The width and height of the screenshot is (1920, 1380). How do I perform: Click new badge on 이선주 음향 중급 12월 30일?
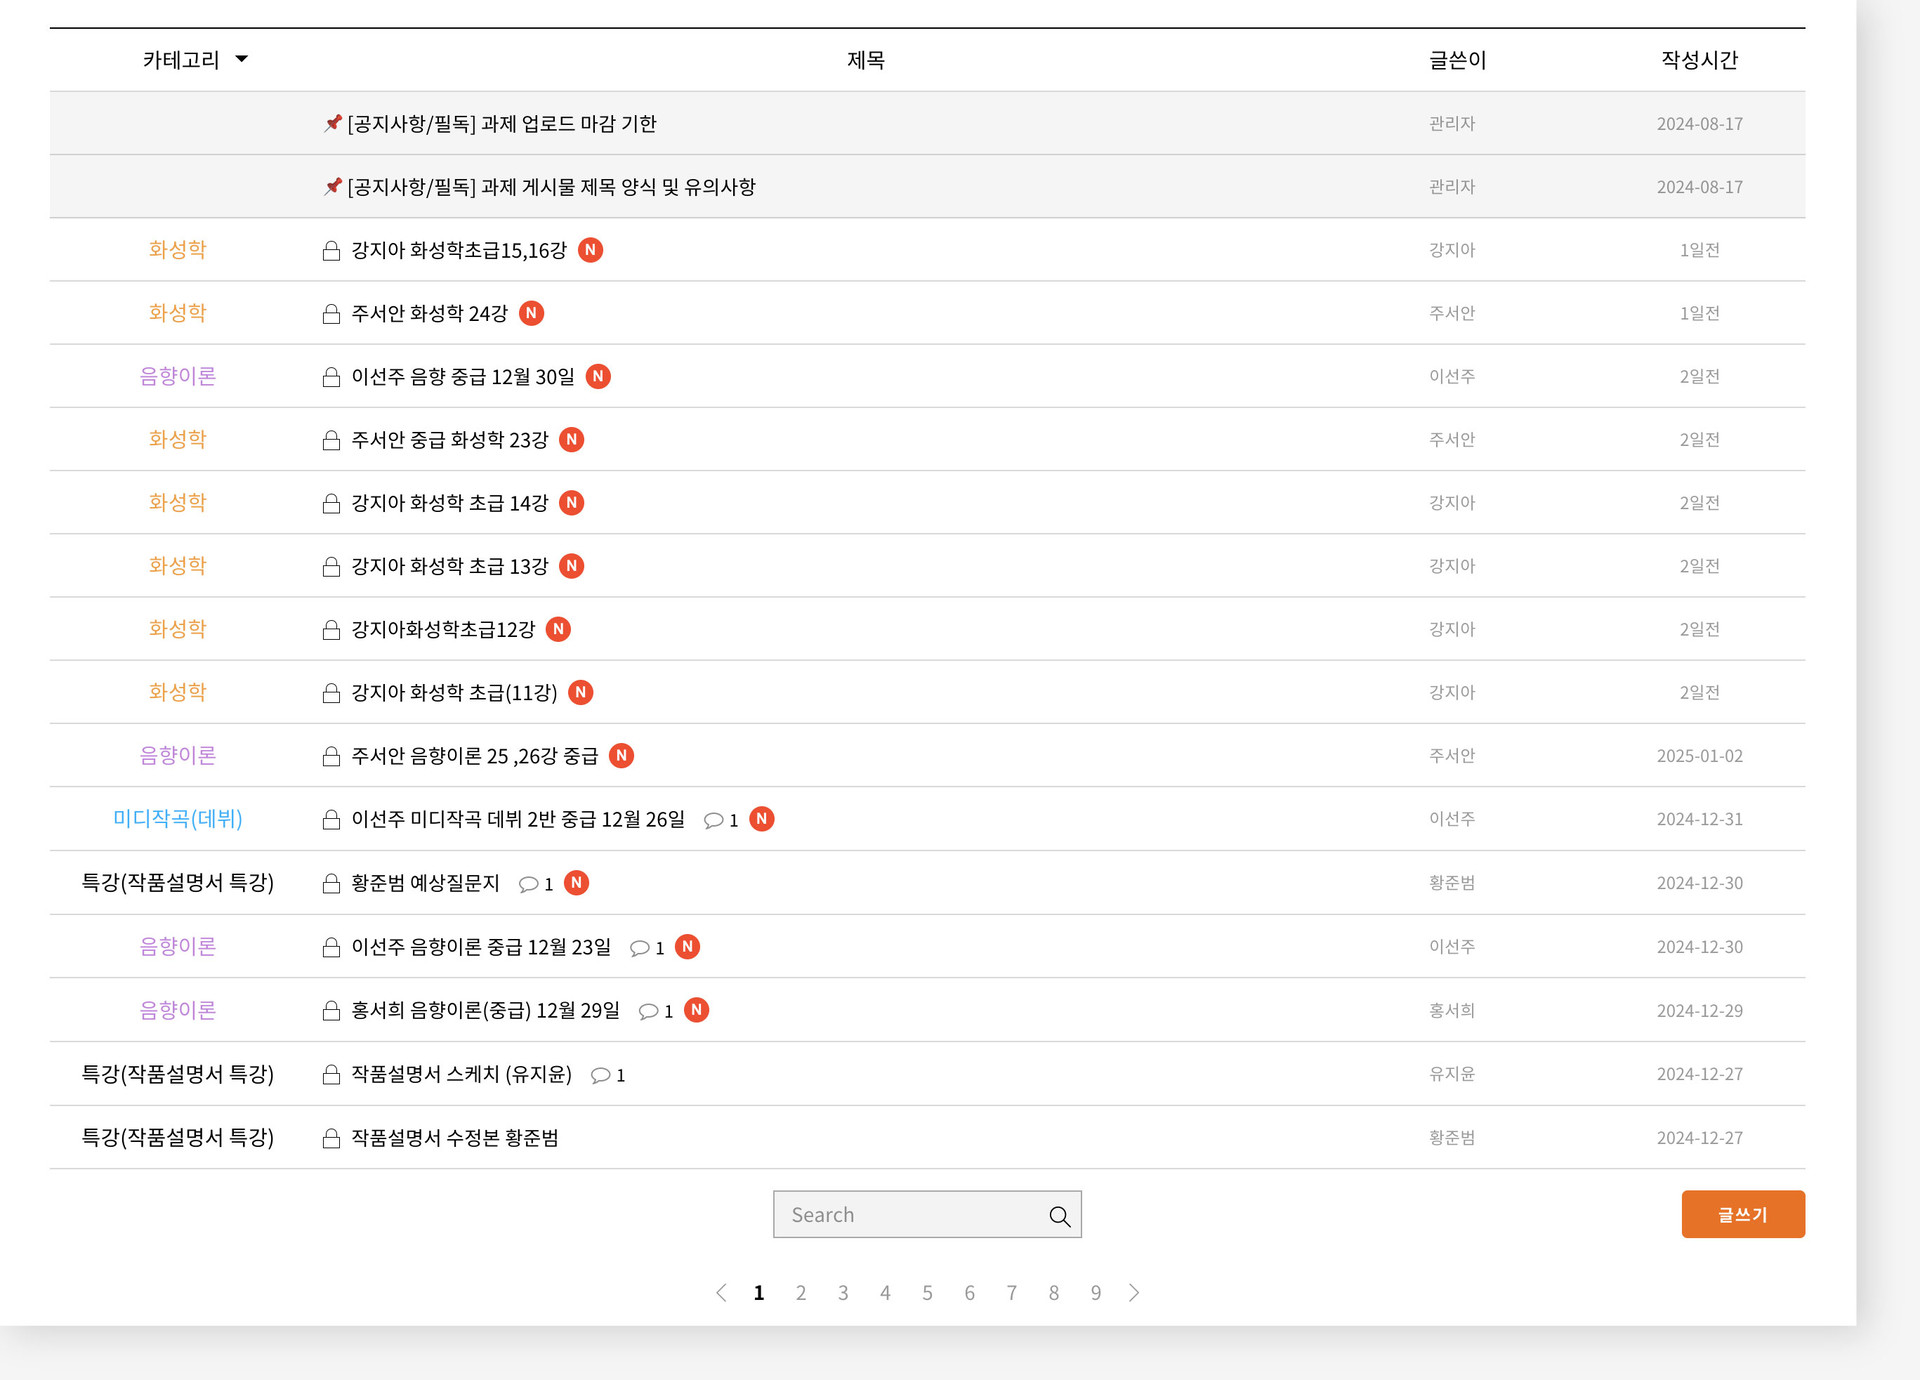click(598, 376)
